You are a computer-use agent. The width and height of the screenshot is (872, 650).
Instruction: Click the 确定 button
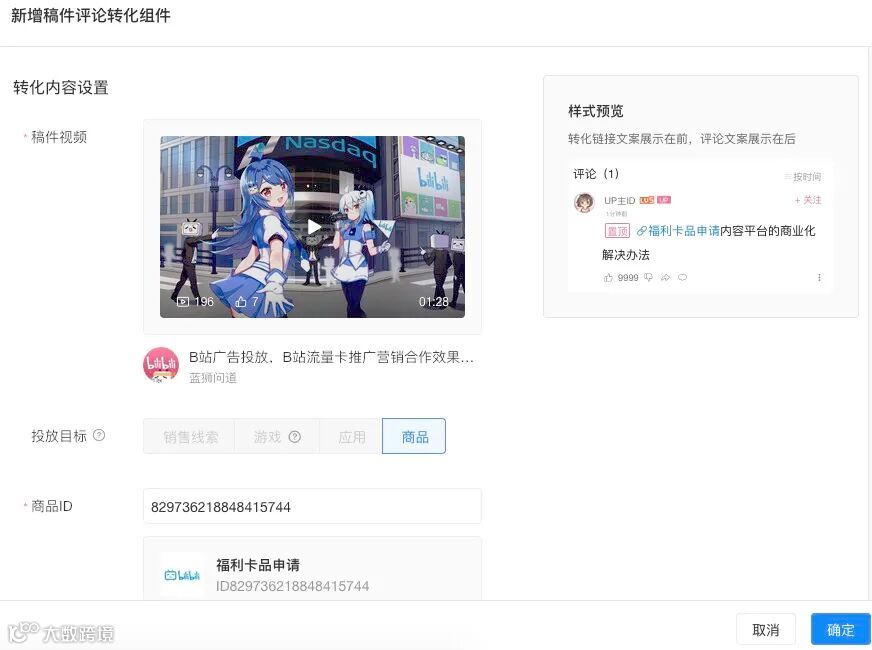point(840,630)
